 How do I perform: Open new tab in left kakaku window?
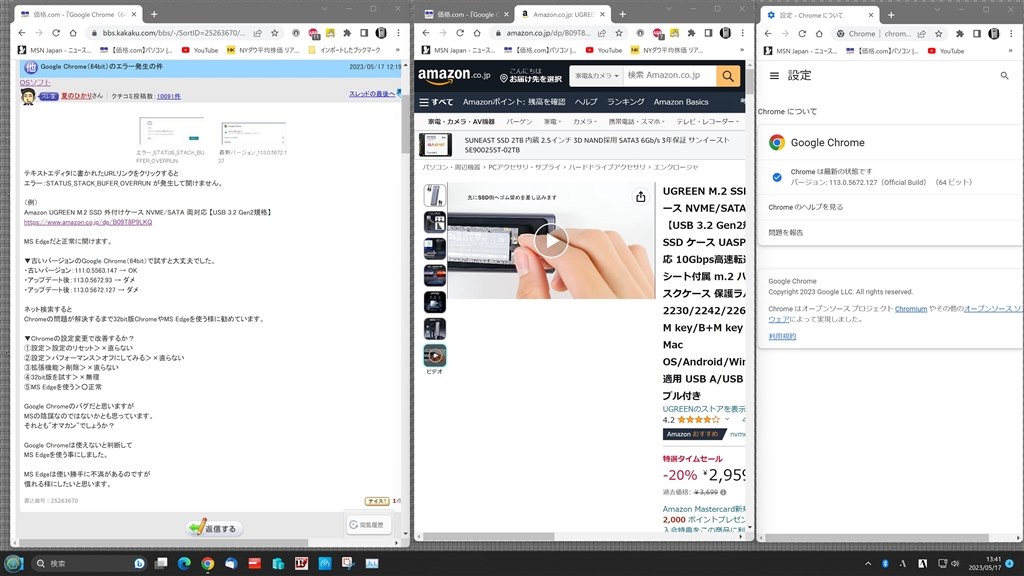pyautogui.click(x=154, y=14)
